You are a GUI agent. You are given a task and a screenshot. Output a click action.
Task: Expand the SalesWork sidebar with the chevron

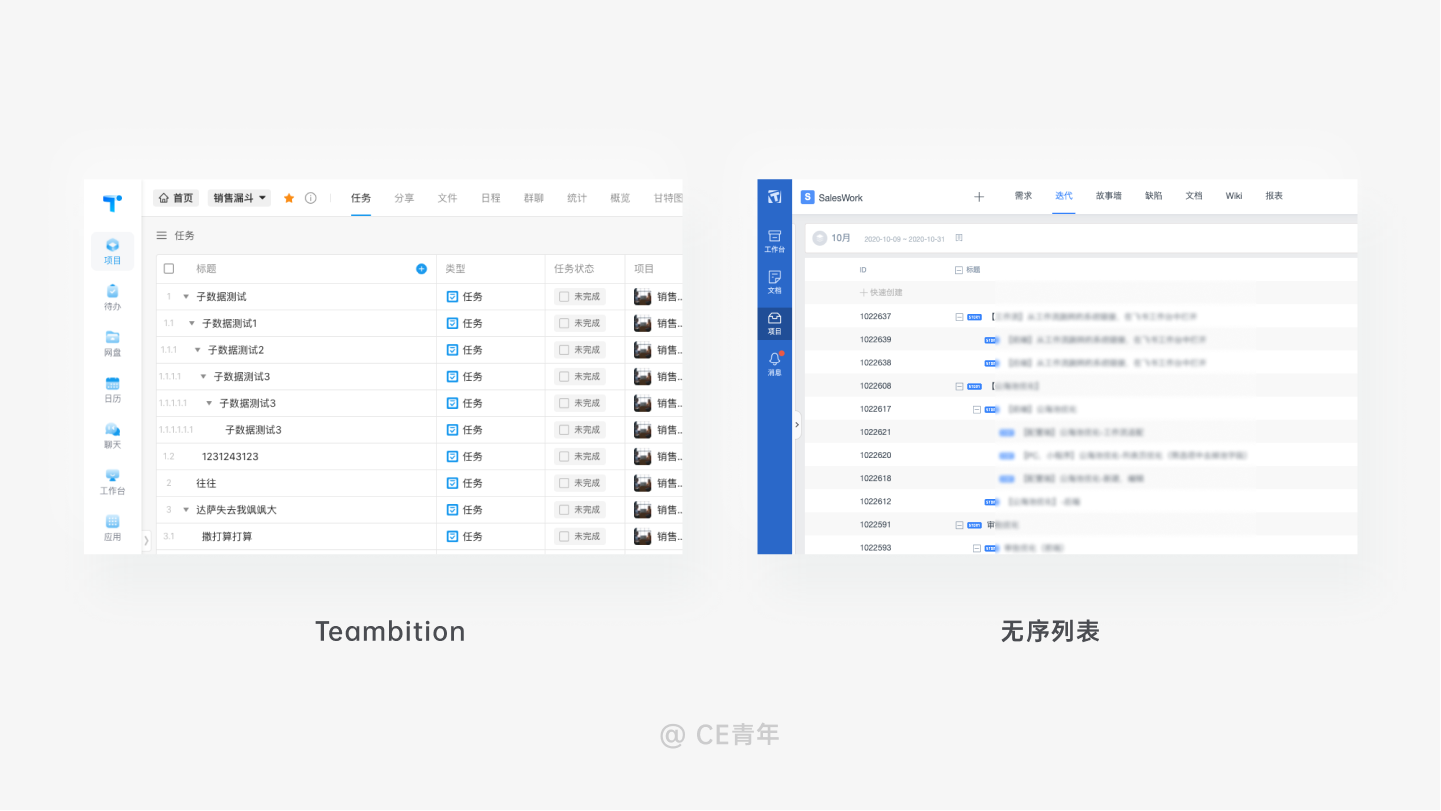pos(797,425)
